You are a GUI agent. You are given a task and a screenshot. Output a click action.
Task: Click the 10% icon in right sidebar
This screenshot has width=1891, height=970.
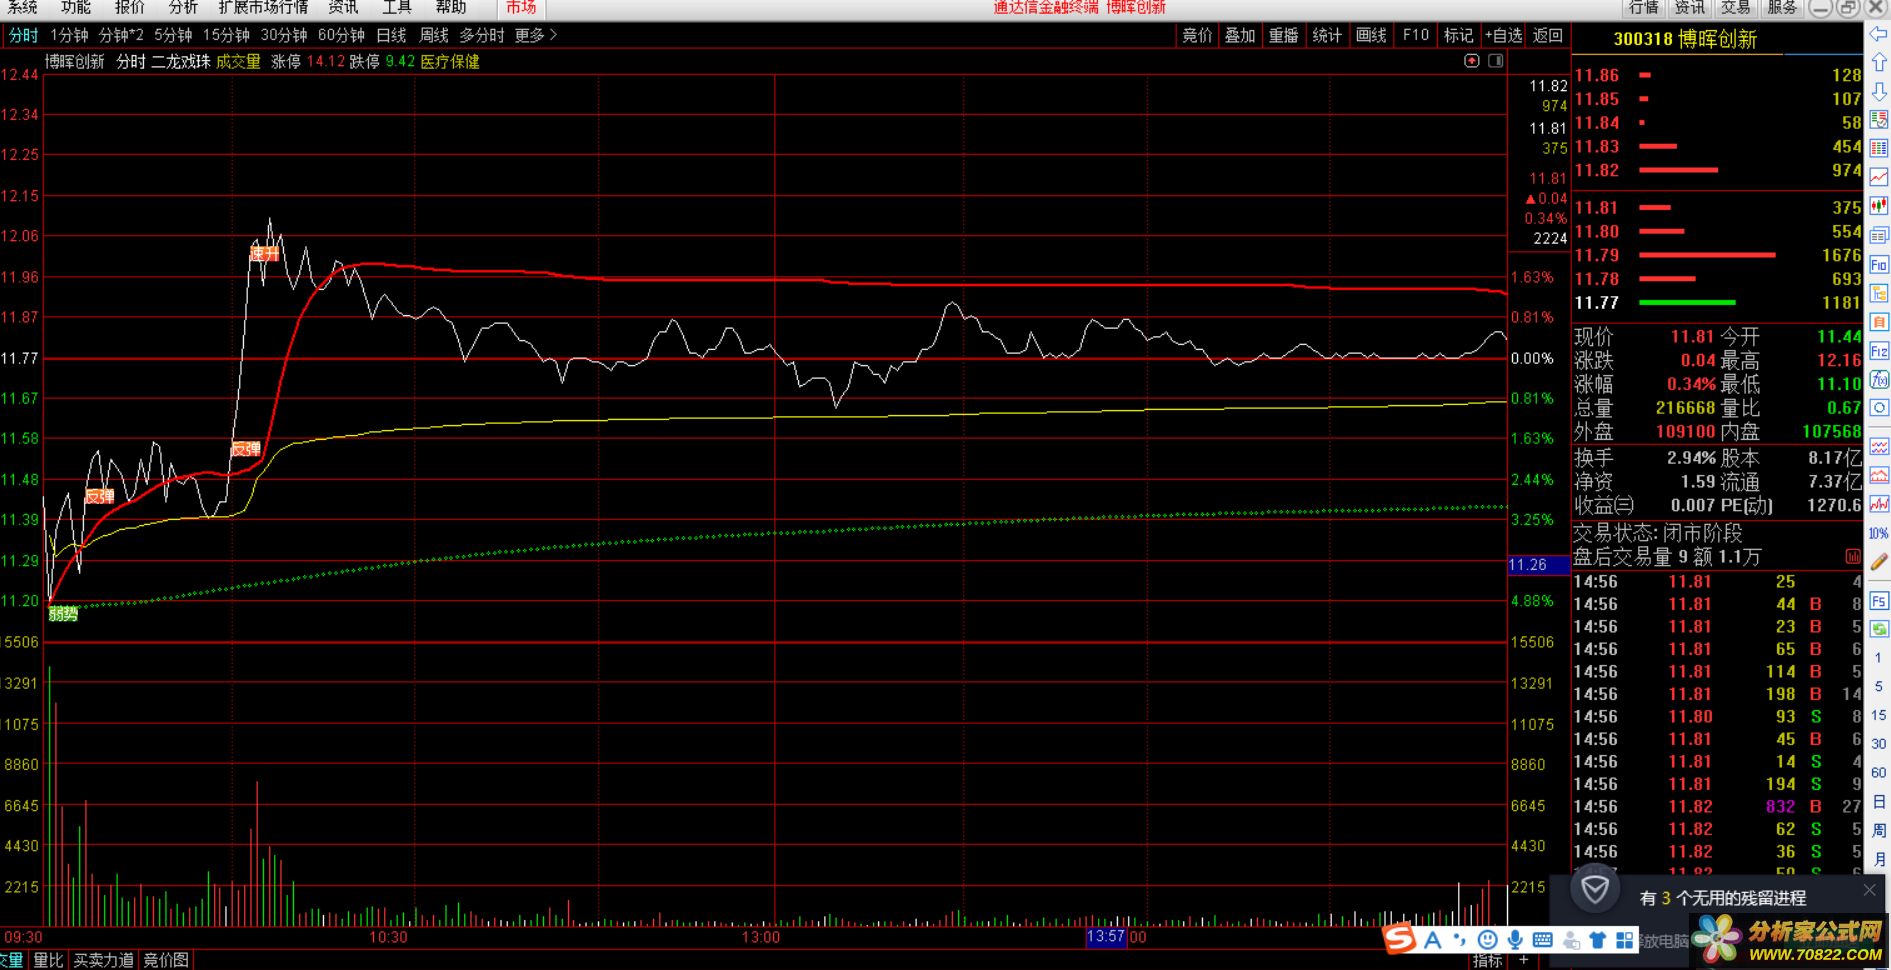click(1879, 534)
